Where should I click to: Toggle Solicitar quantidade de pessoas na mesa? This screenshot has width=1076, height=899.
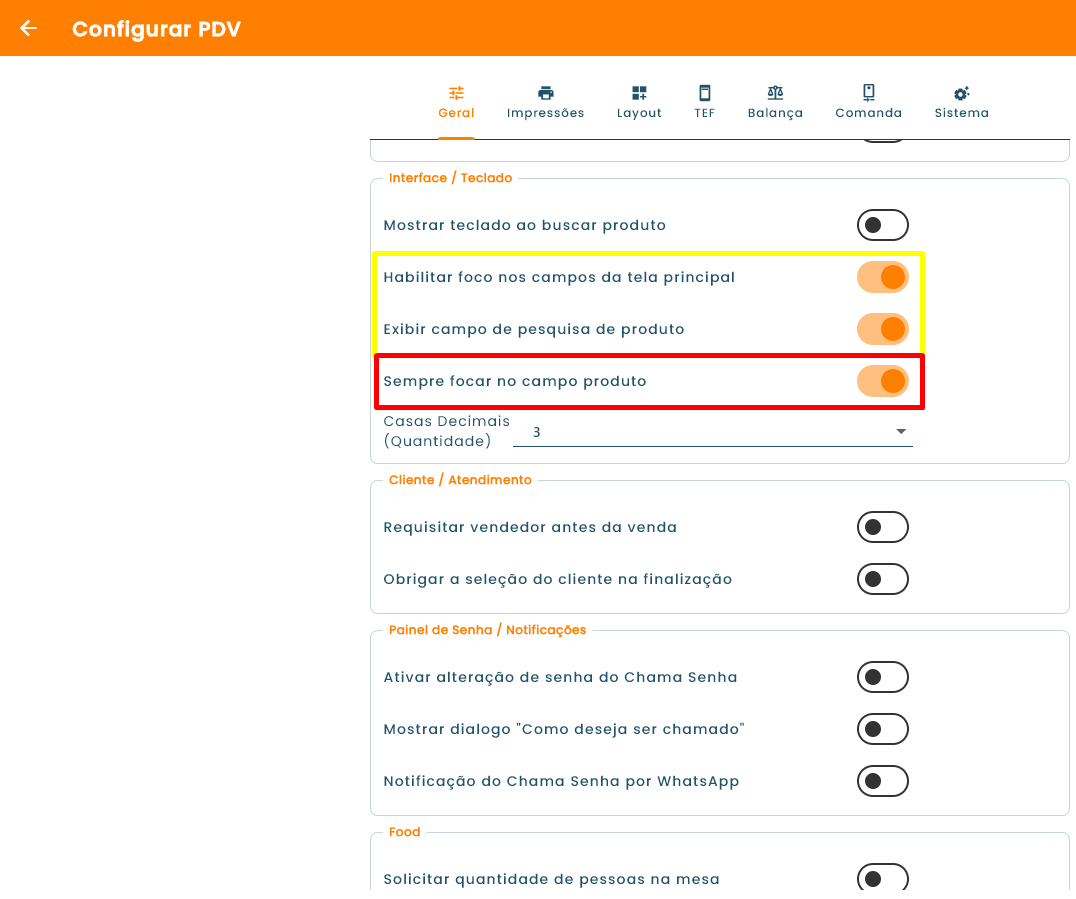tap(882, 878)
